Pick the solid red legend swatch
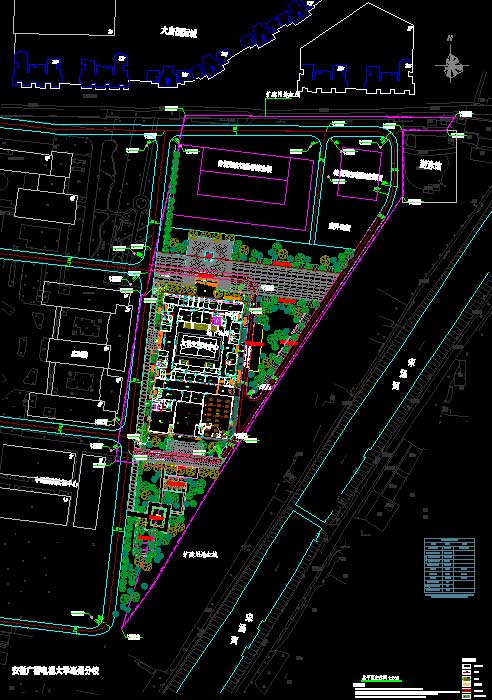The width and height of the screenshot is (492, 700). point(466,692)
